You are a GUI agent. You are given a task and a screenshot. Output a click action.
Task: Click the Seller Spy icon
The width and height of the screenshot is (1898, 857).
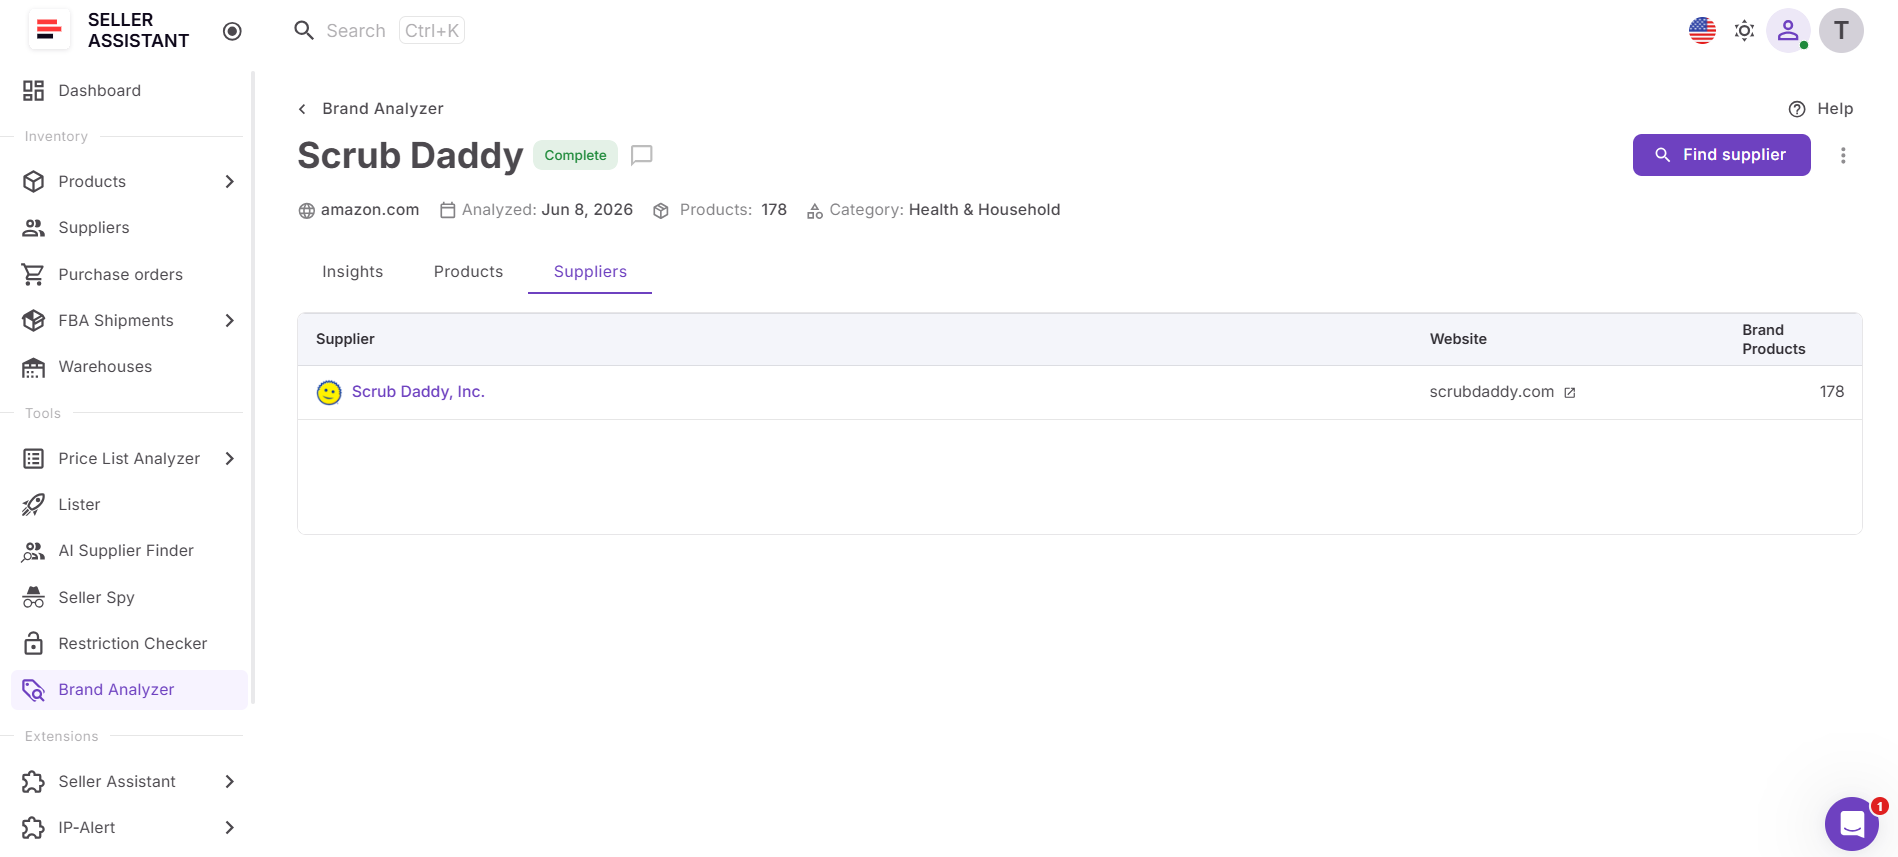[x=34, y=598]
